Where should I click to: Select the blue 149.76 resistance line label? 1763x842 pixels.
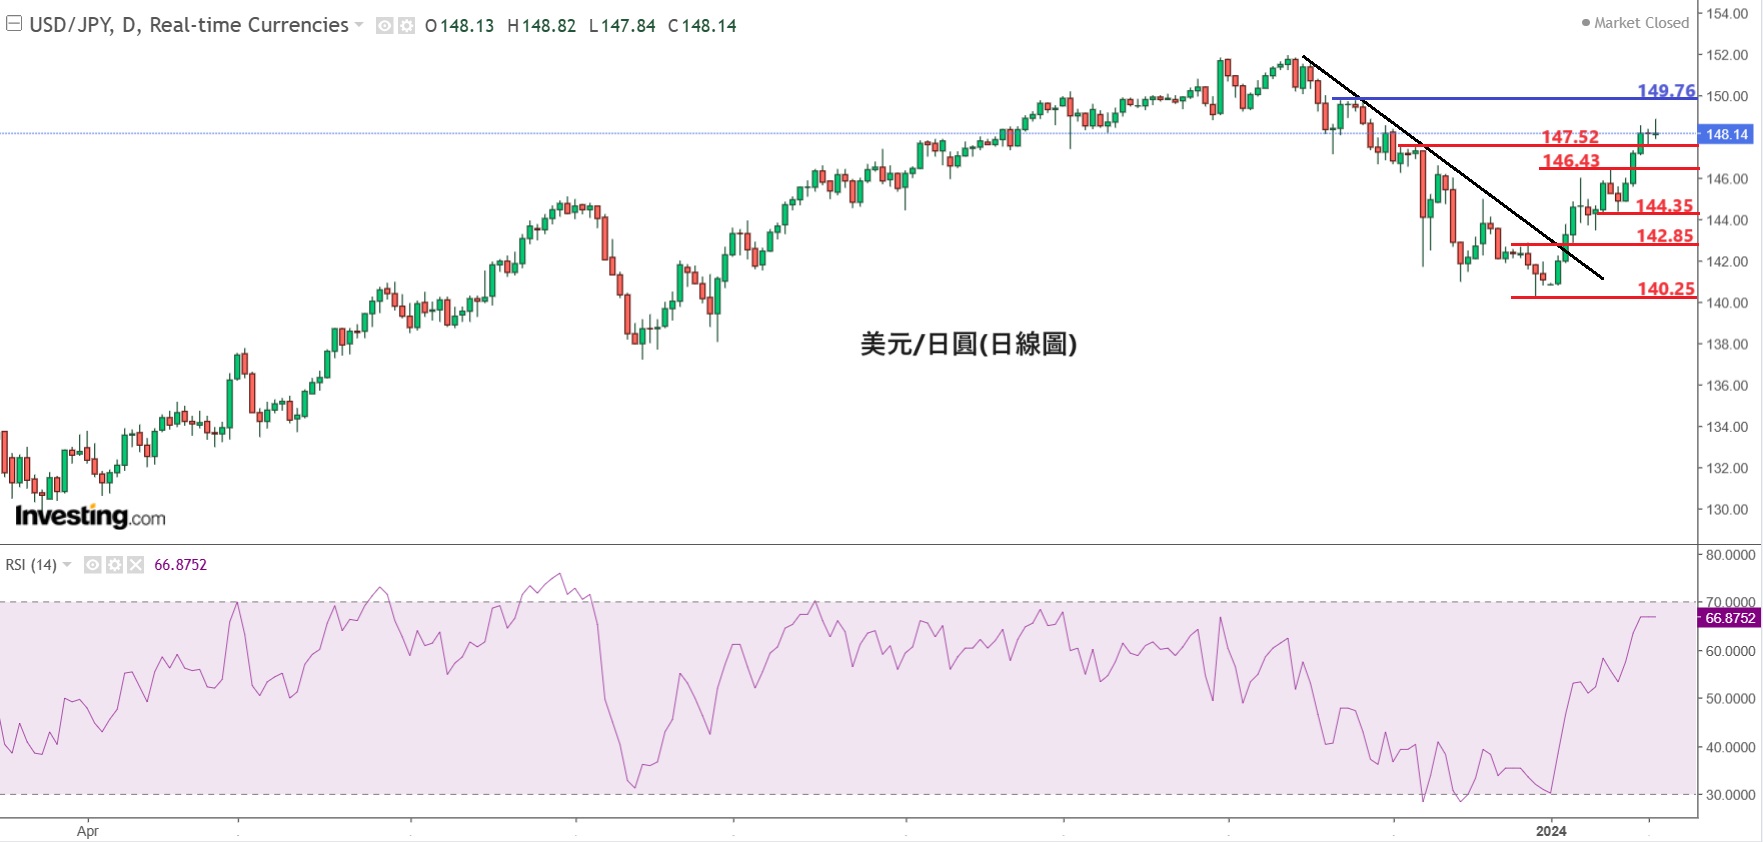click(1666, 91)
